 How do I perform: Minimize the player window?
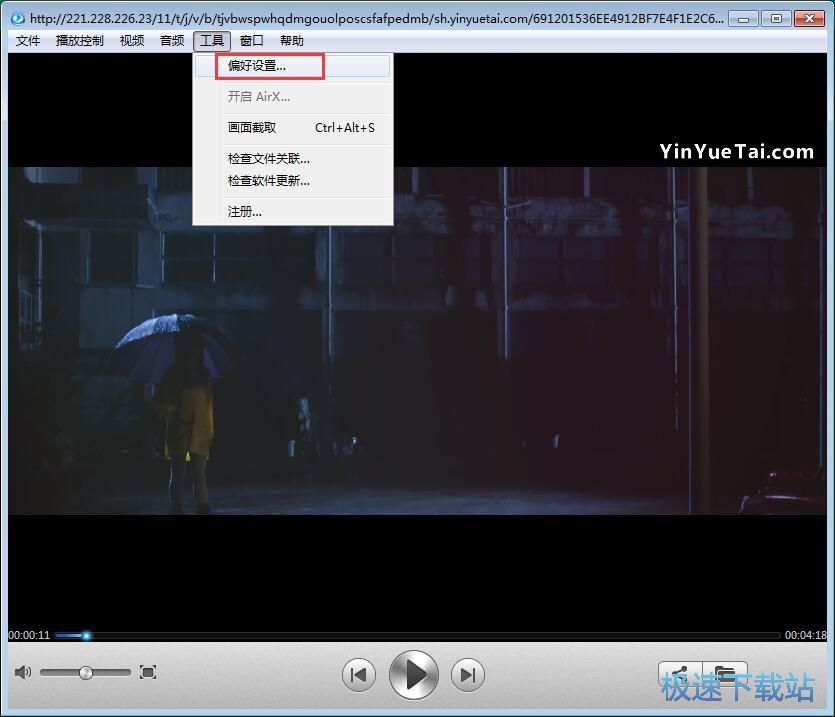(x=743, y=19)
